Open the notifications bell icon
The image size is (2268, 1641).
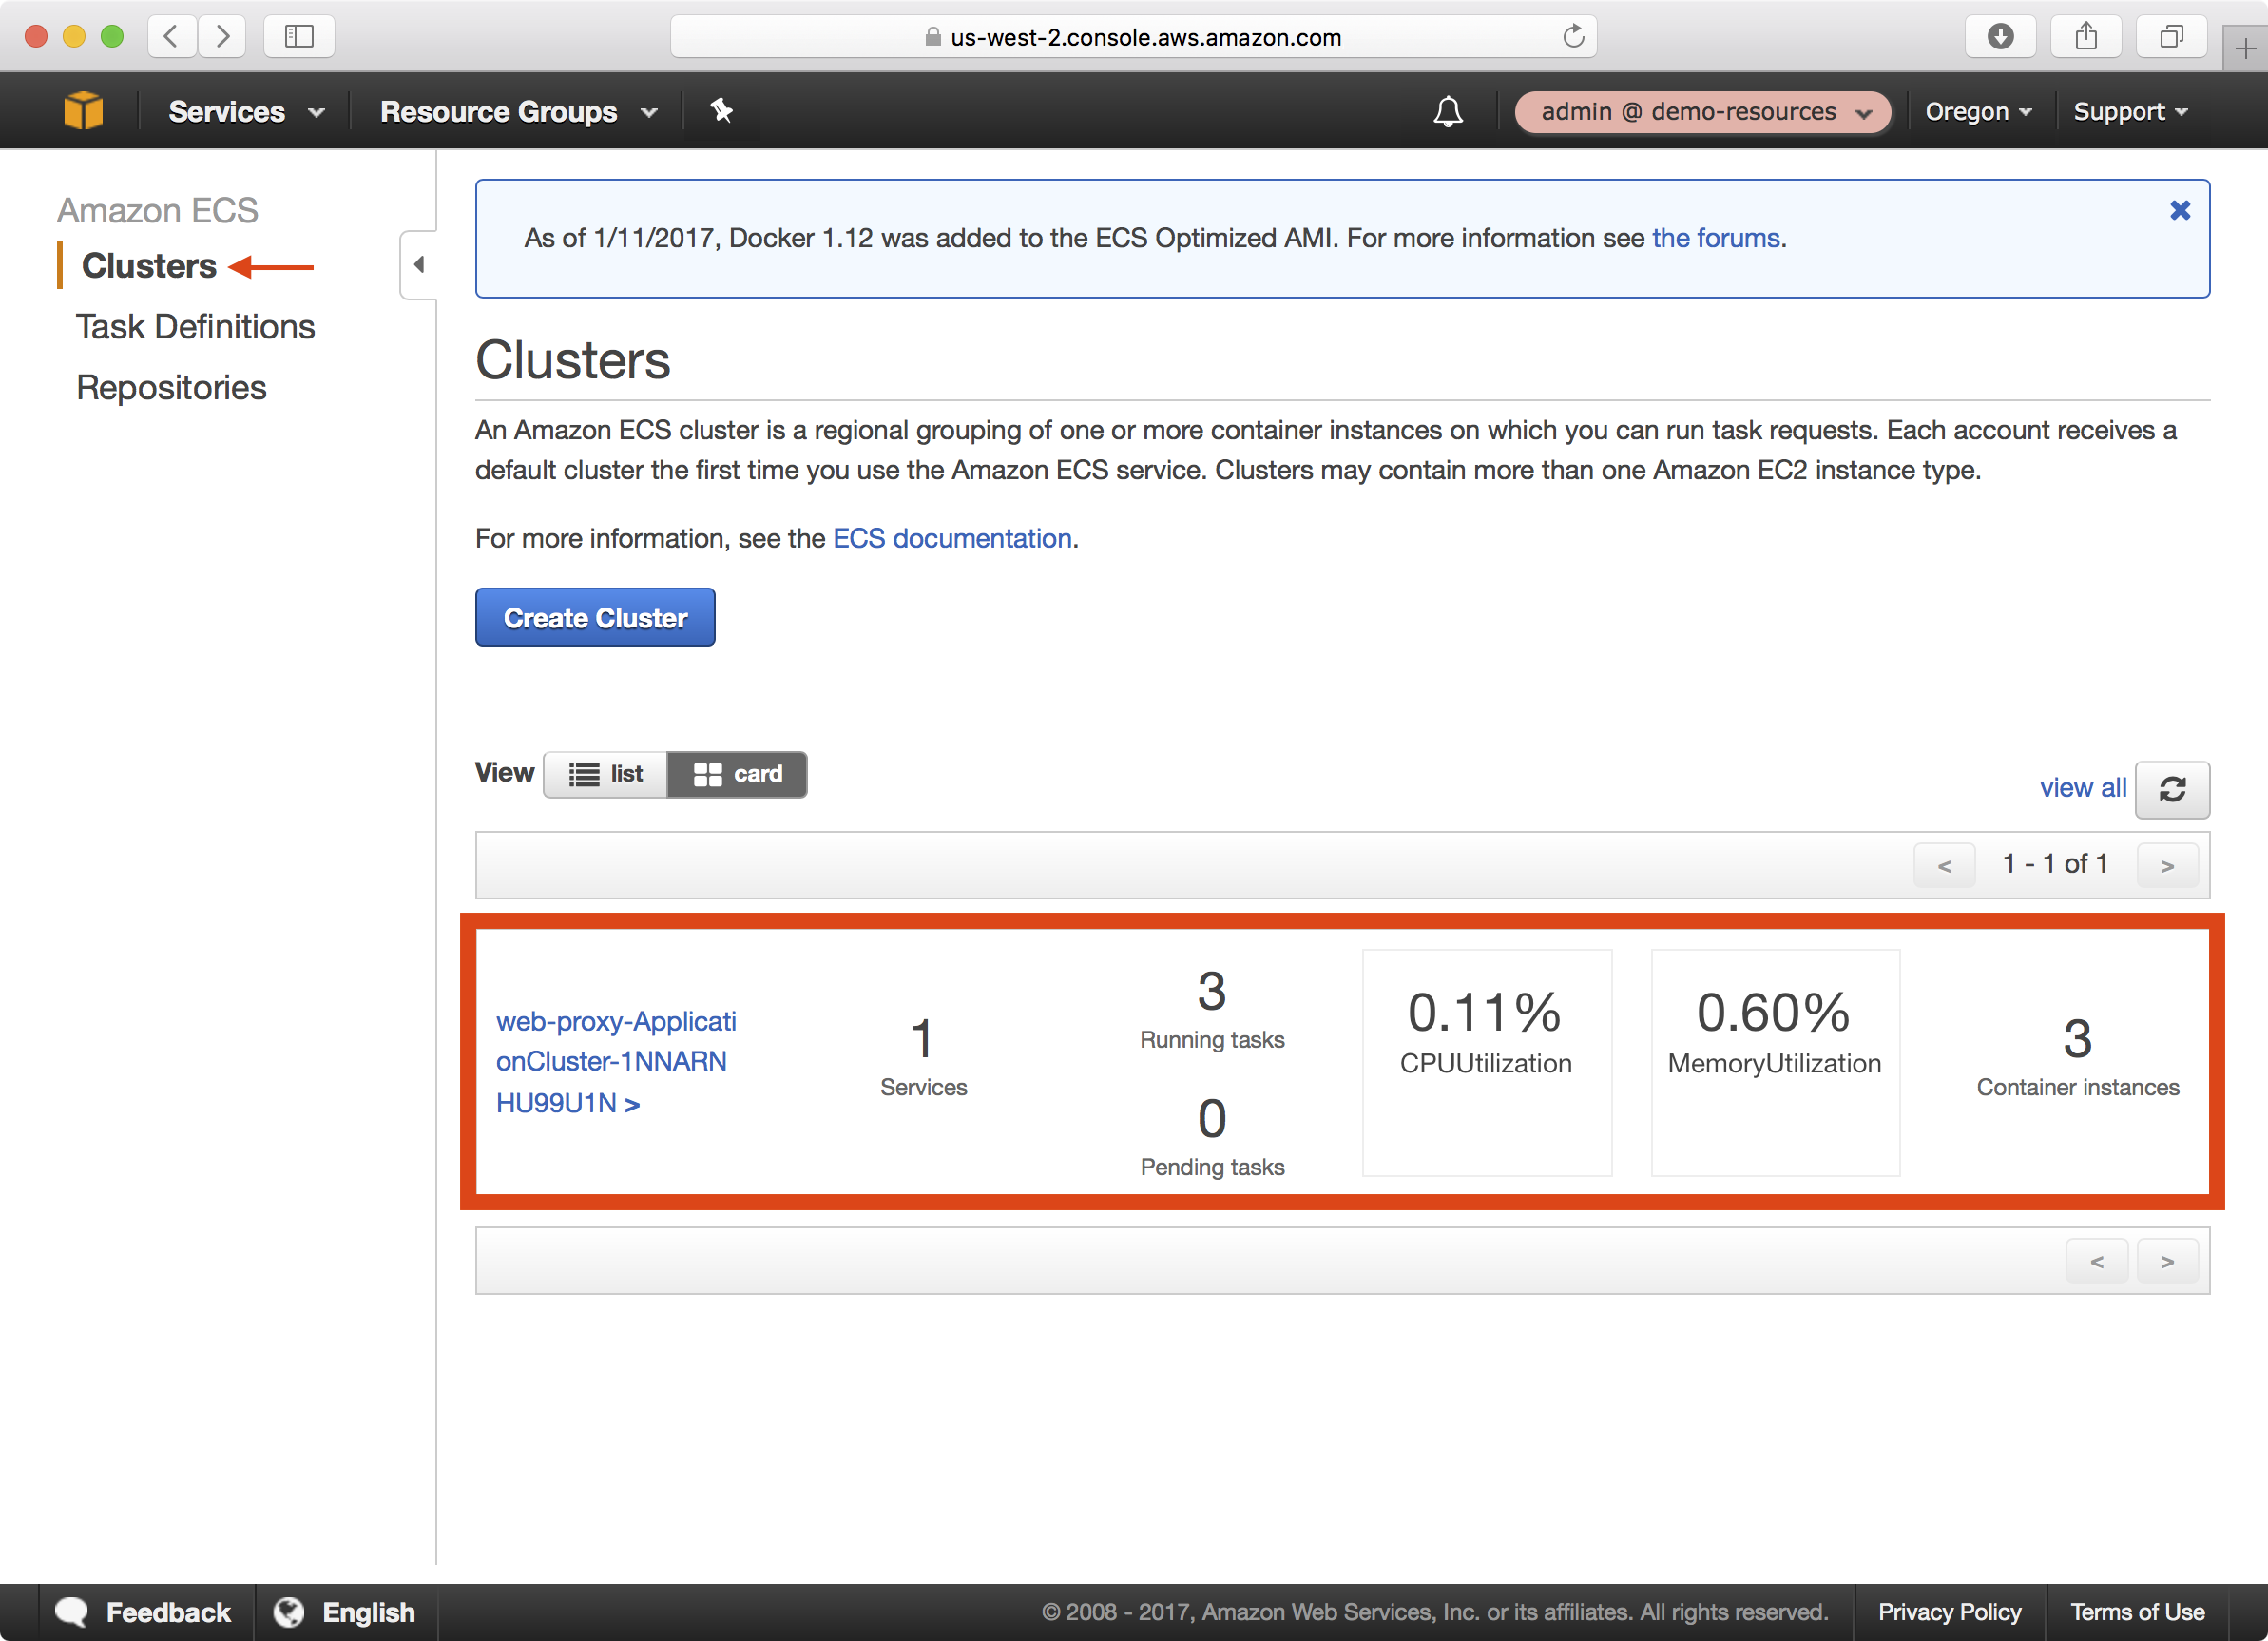coord(1447,111)
